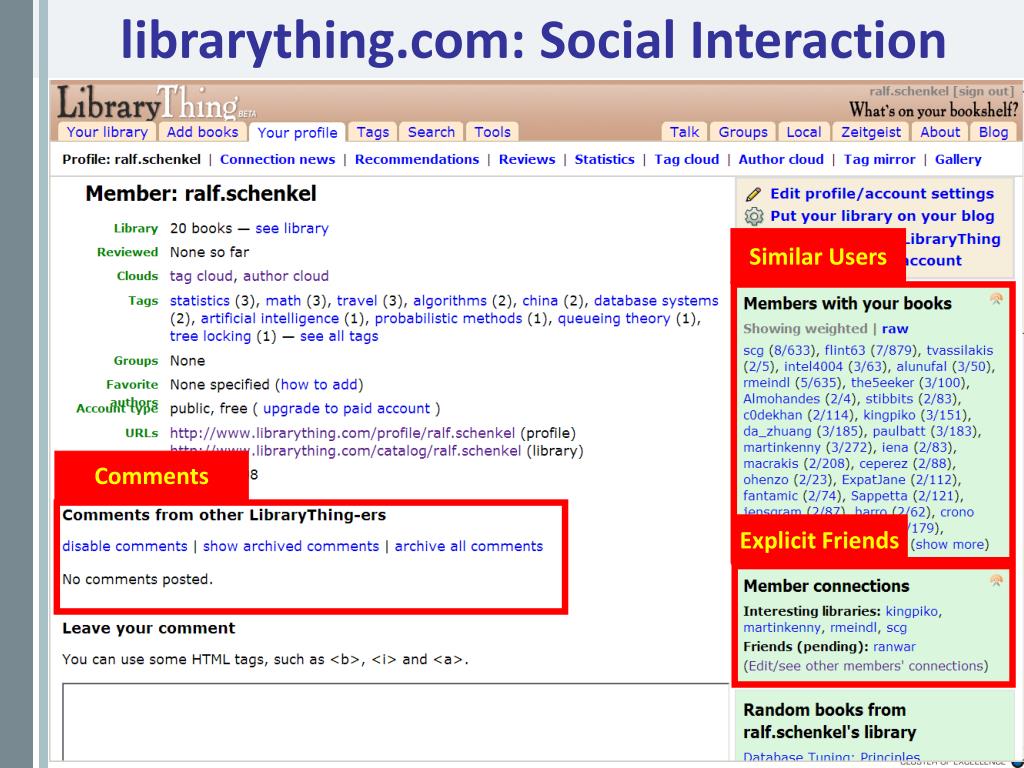
Task: Click the feed icon in Member connections
Action: (996, 581)
